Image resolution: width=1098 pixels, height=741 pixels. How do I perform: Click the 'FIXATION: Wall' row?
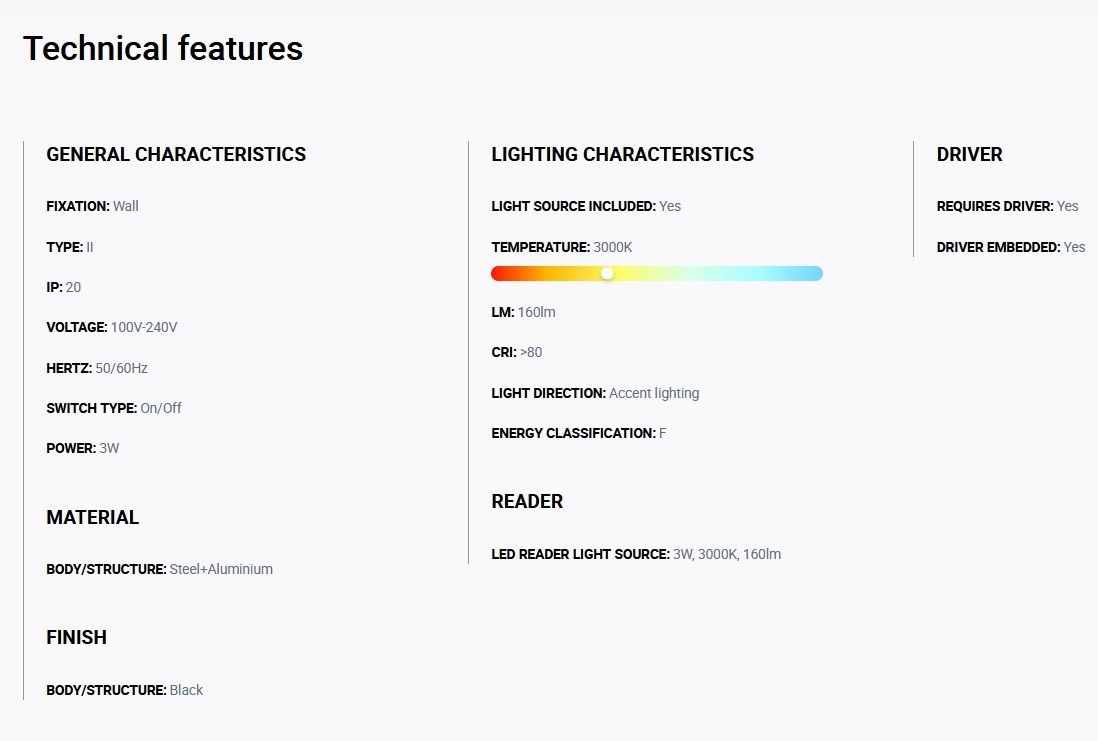pos(92,206)
